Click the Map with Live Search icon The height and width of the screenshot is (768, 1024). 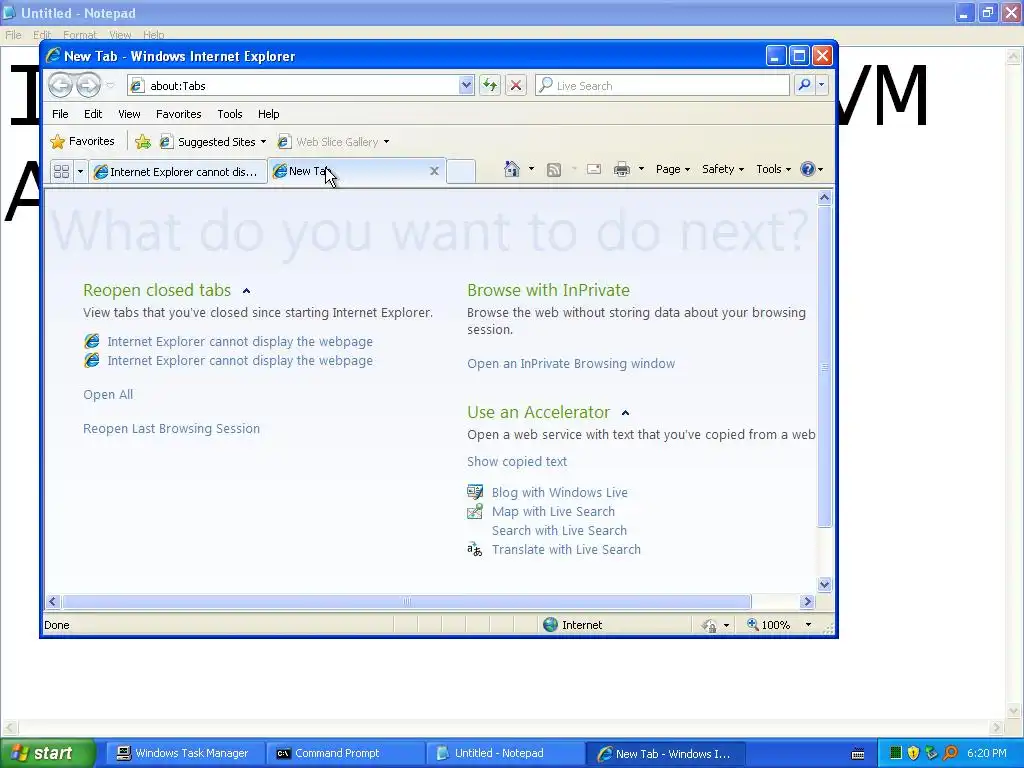[x=475, y=511]
